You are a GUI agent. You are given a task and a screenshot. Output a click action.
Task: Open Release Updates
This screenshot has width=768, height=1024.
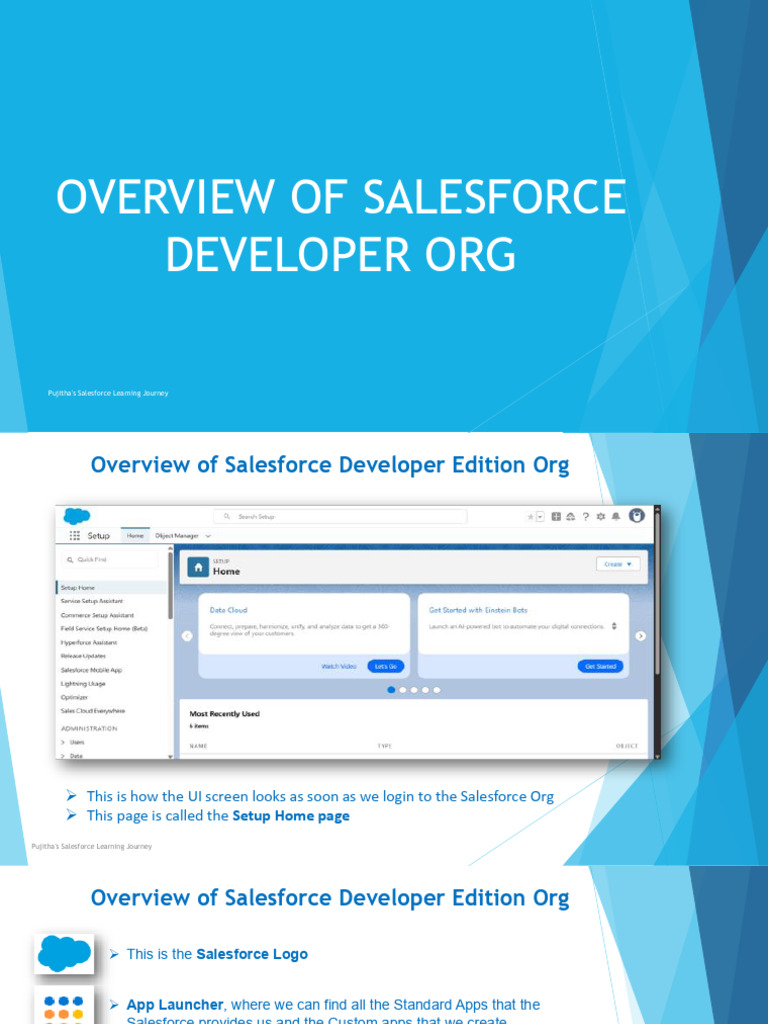point(83,656)
